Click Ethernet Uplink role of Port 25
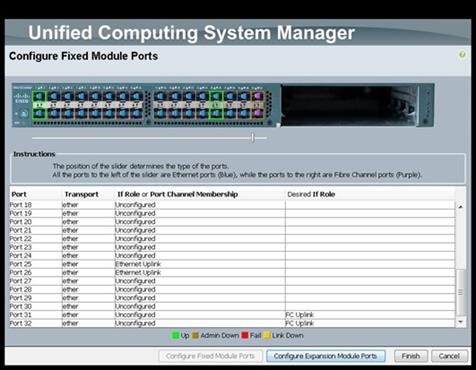Viewport: 476px width, 370px height. click(200, 264)
